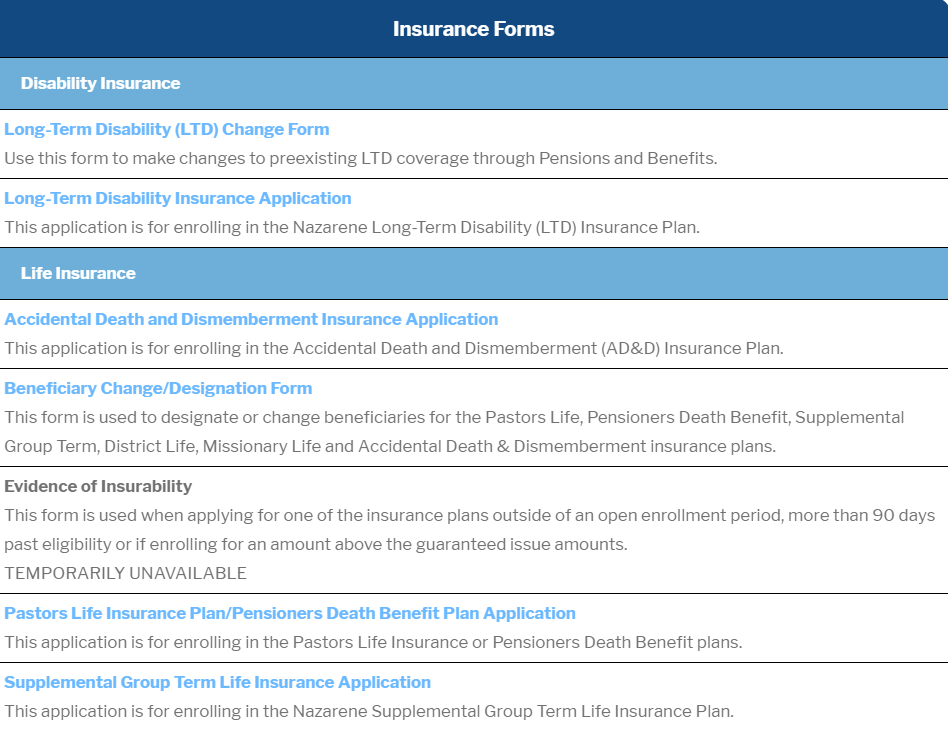Click description about changing preexisting LTD coverage
Image resolution: width=948 pixels, height=730 pixels.
[x=361, y=158]
